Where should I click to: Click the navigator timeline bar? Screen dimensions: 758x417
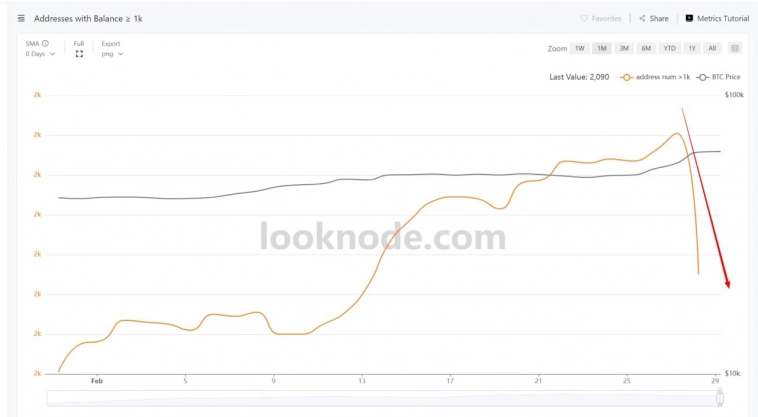tap(380, 398)
